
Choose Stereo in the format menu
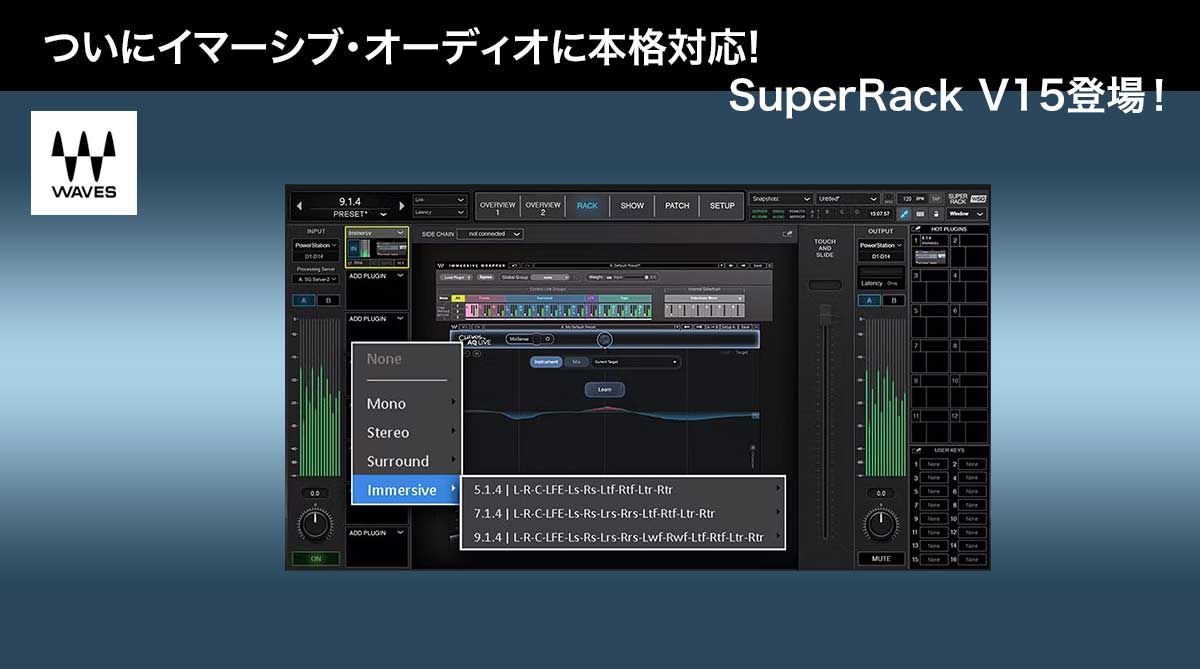pos(406,432)
